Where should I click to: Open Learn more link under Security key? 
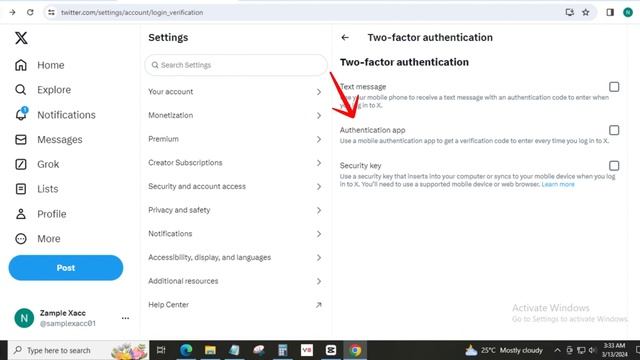[x=558, y=184]
